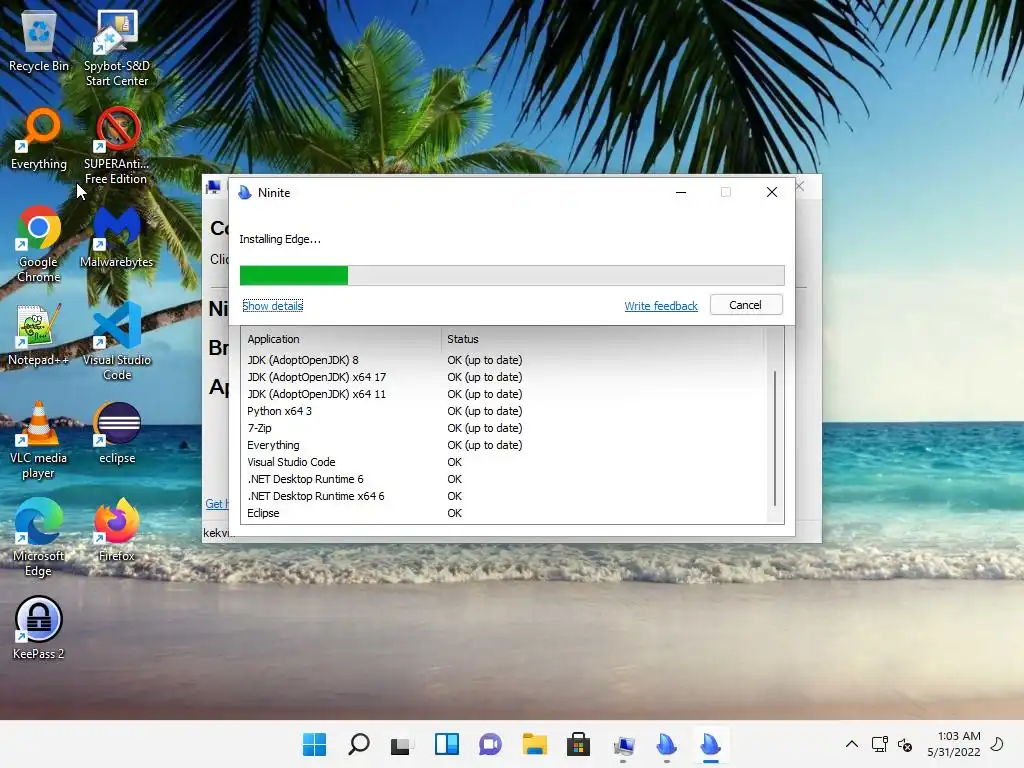Click the Get link in background window

[x=216, y=504]
